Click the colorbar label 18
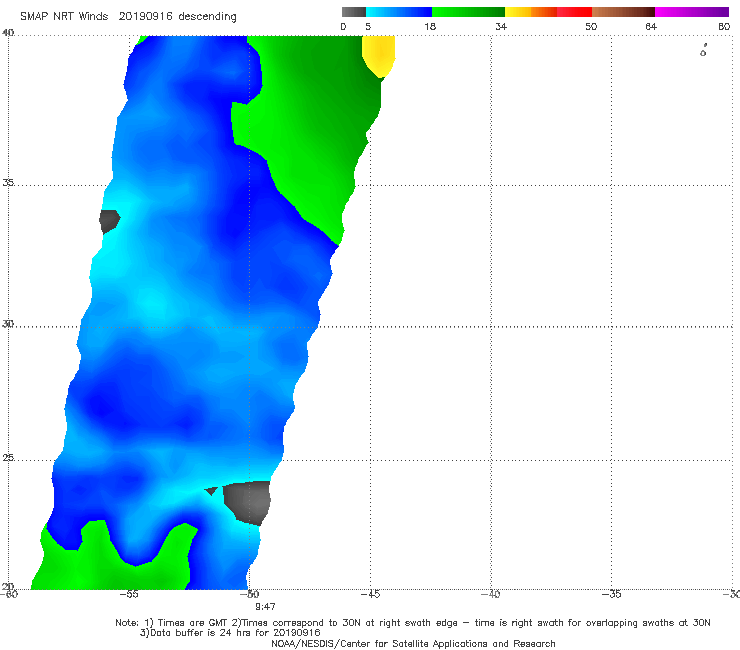This screenshot has height=650, width=740. [x=430, y=26]
